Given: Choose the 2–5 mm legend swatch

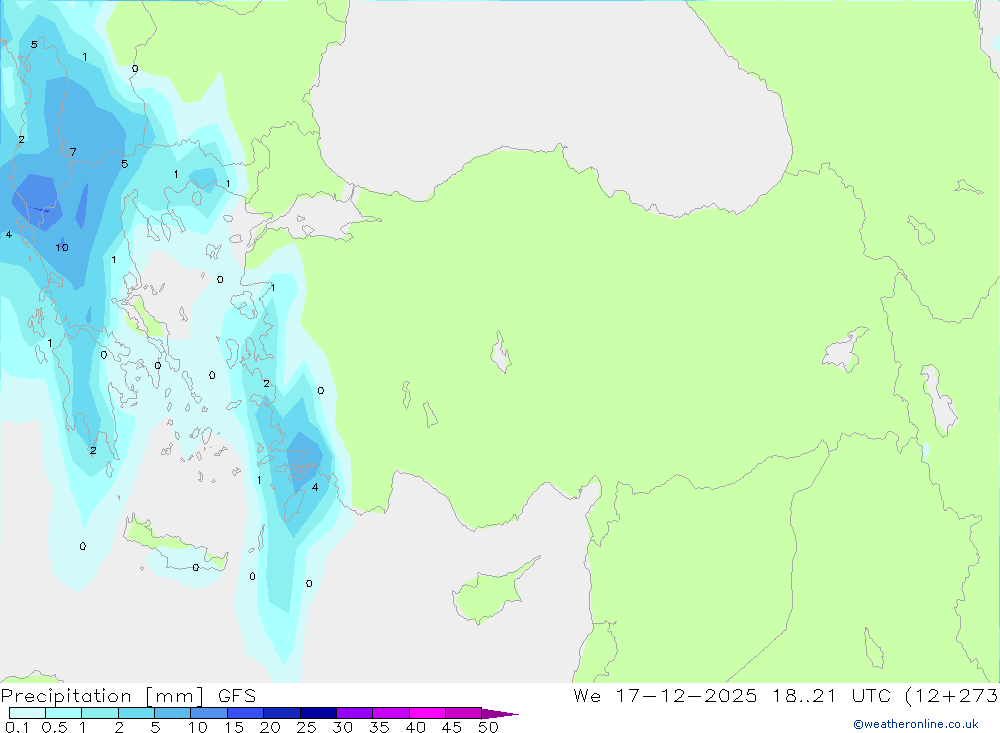Looking at the screenshot, I should (136, 713).
